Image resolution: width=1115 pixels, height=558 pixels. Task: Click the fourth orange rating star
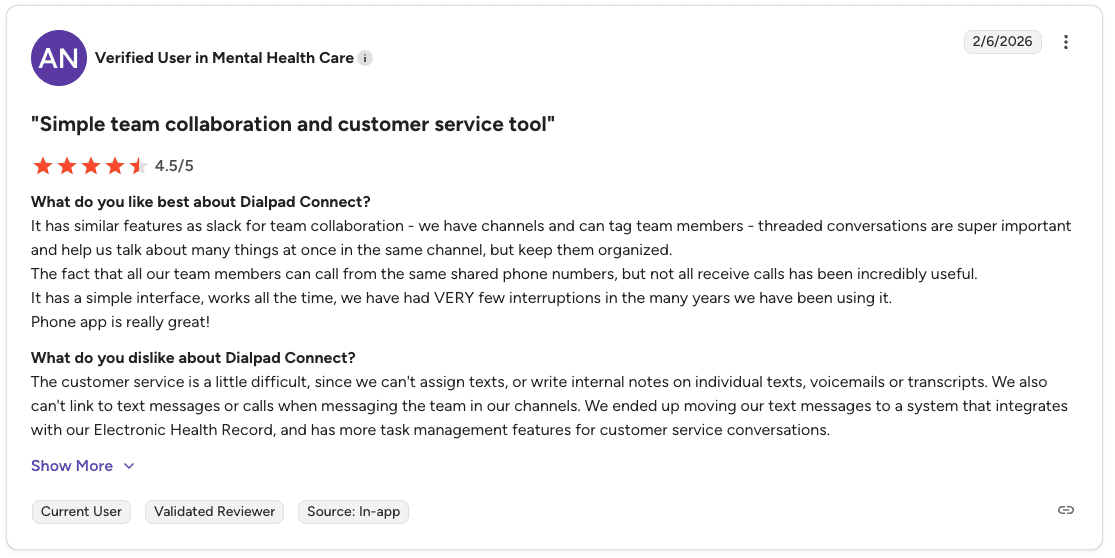click(x=114, y=166)
